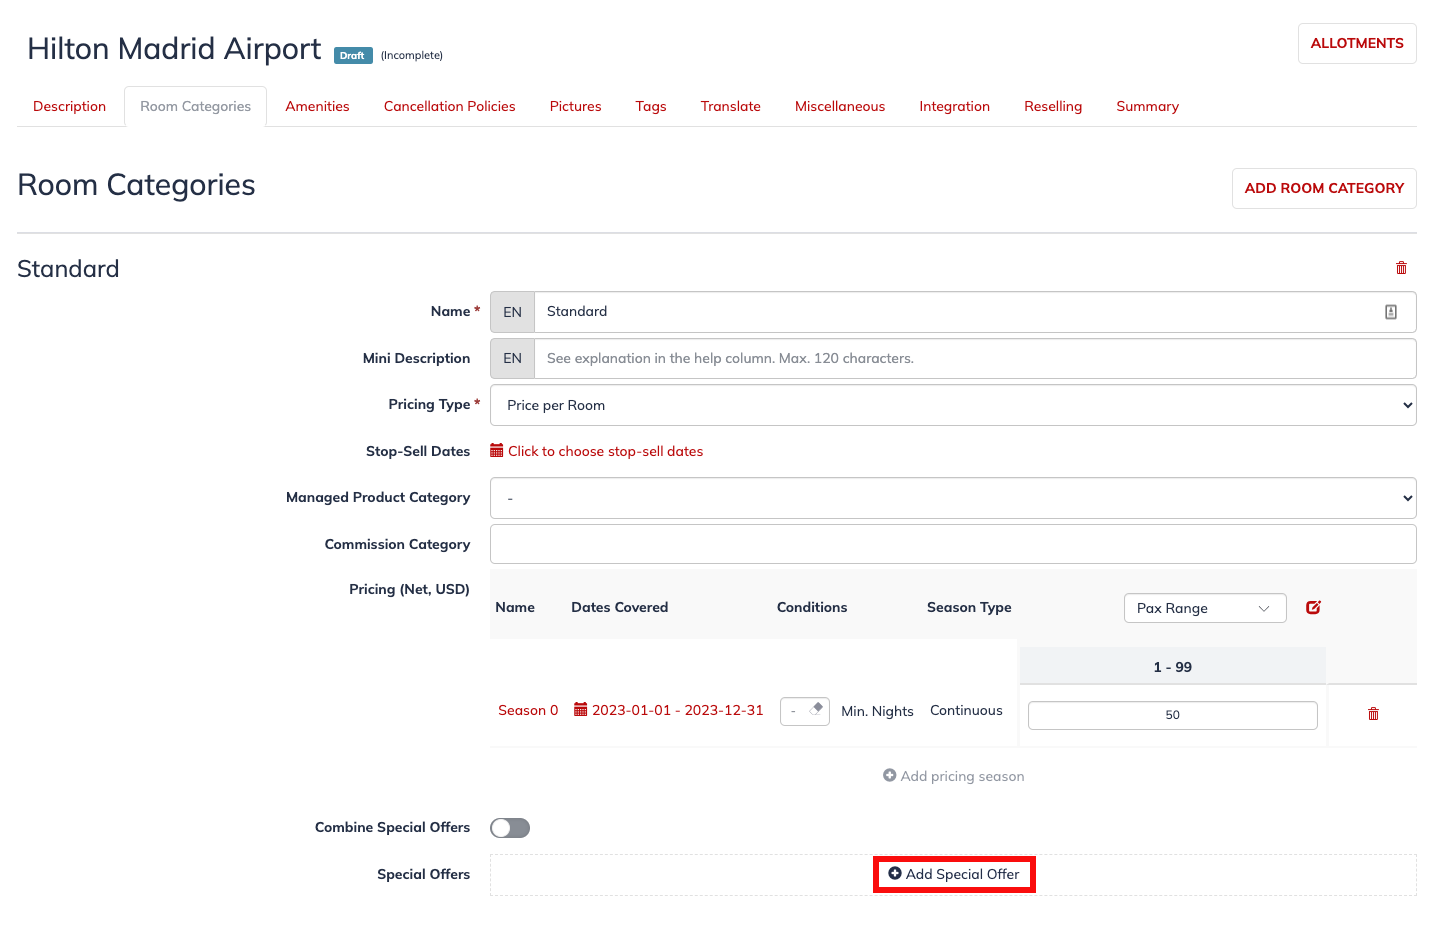Image resolution: width=1431 pixels, height=949 pixels.
Task: Open the Summary tab
Action: tap(1147, 106)
